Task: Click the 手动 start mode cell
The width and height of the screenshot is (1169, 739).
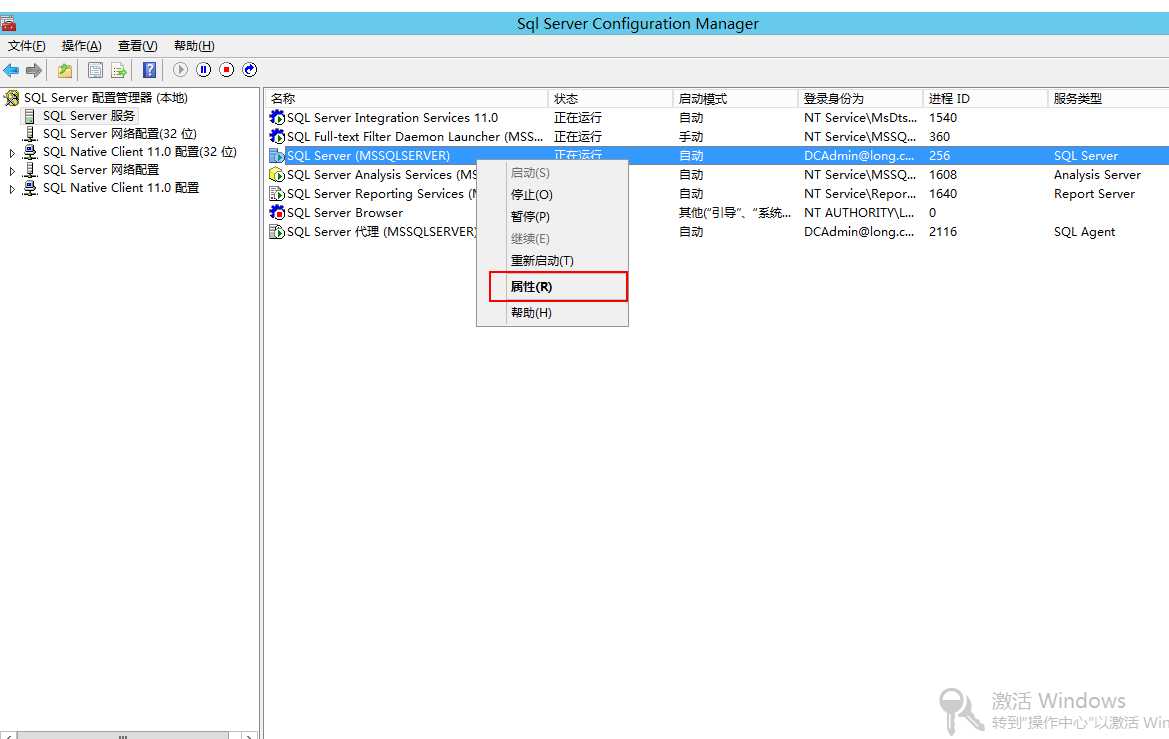Action: click(x=690, y=136)
